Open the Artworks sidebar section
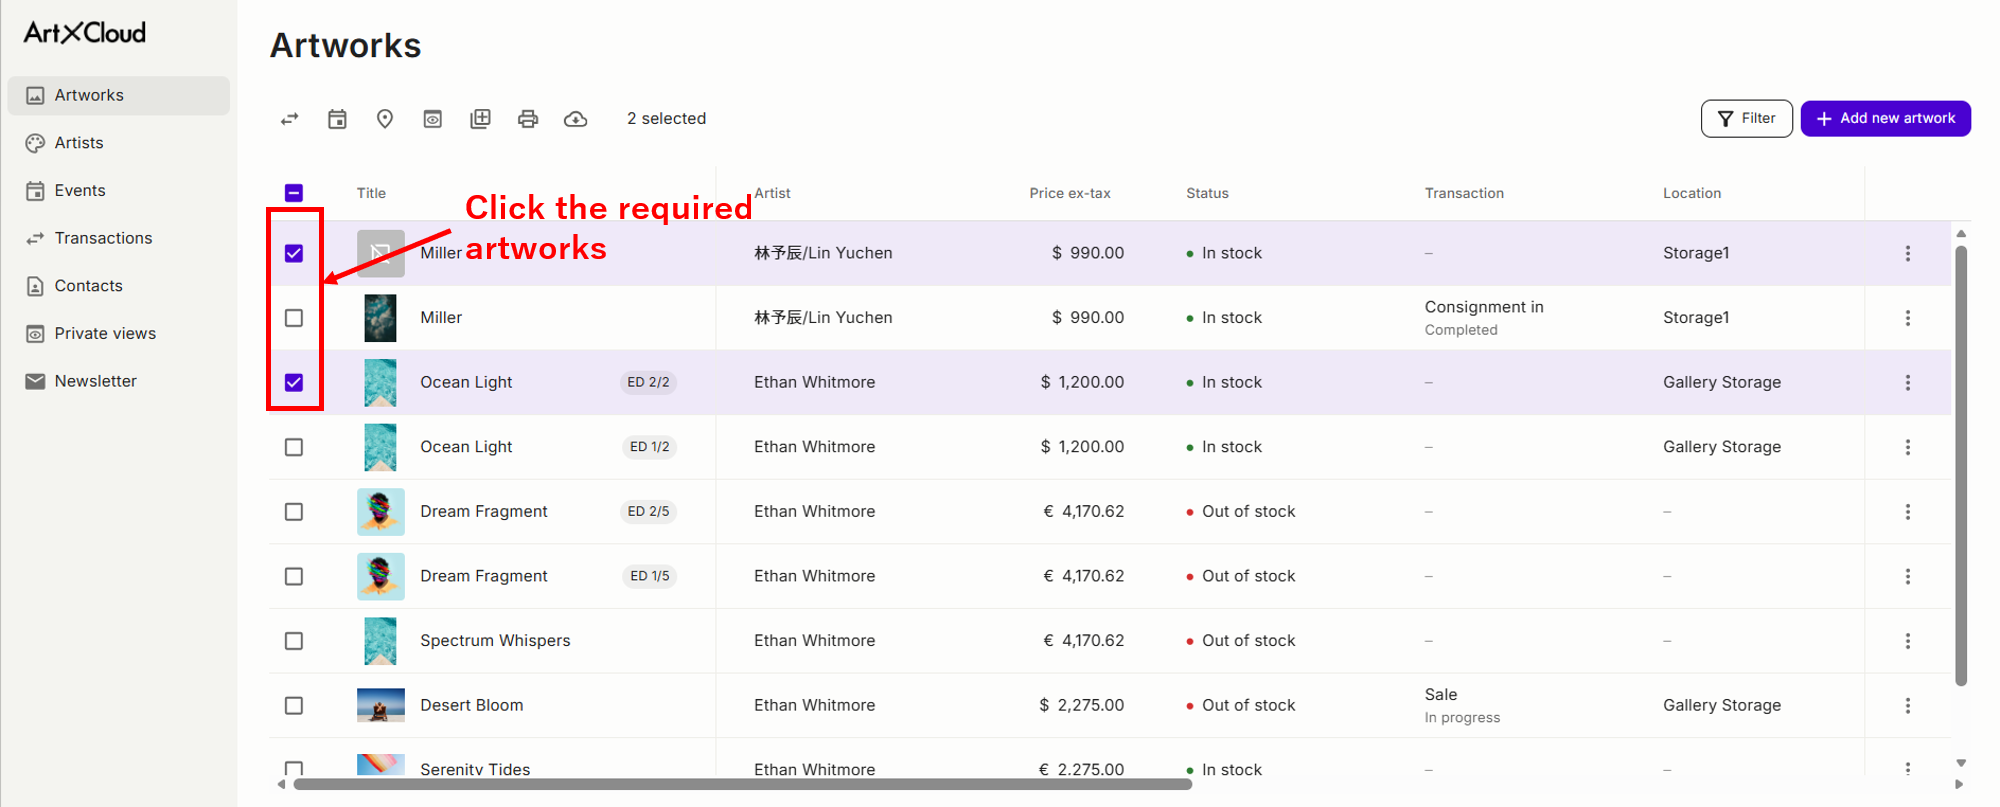This screenshot has height=807, width=2000. [x=119, y=96]
